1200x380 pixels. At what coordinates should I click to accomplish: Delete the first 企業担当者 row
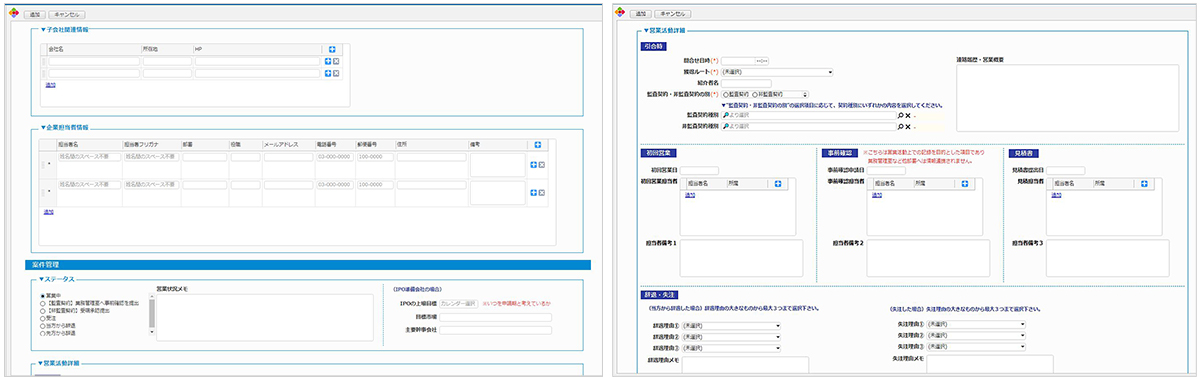tap(542, 164)
